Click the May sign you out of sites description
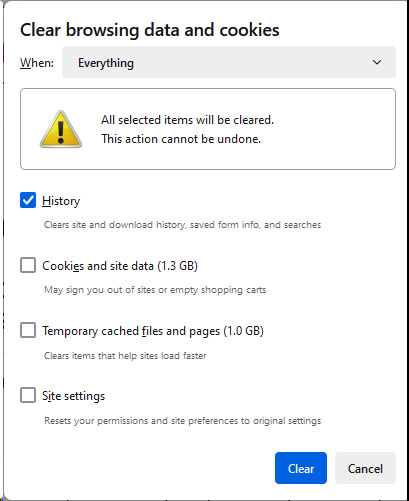Viewport: 409px width, 501px height. (x=155, y=290)
